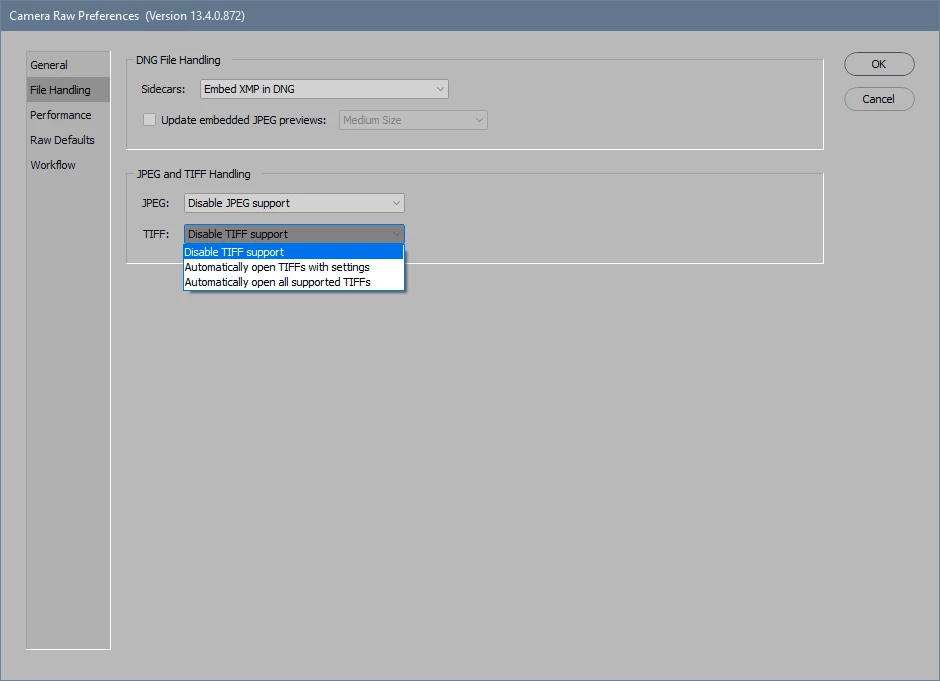Cancel the Camera Raw Preferences dialog
This screenshot has width=940, height=681.
(x=879, y=99)
